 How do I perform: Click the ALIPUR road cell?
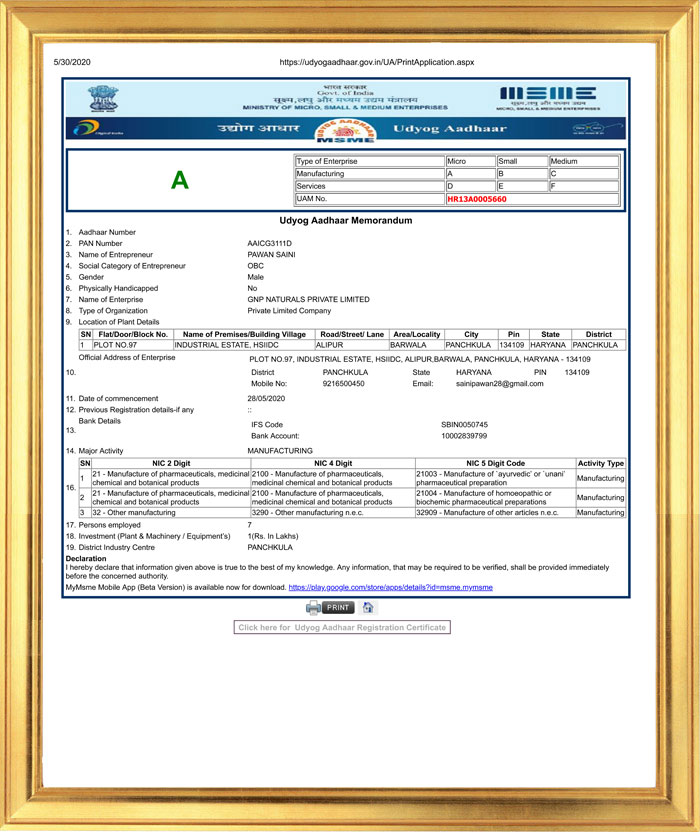coord(352,345)
